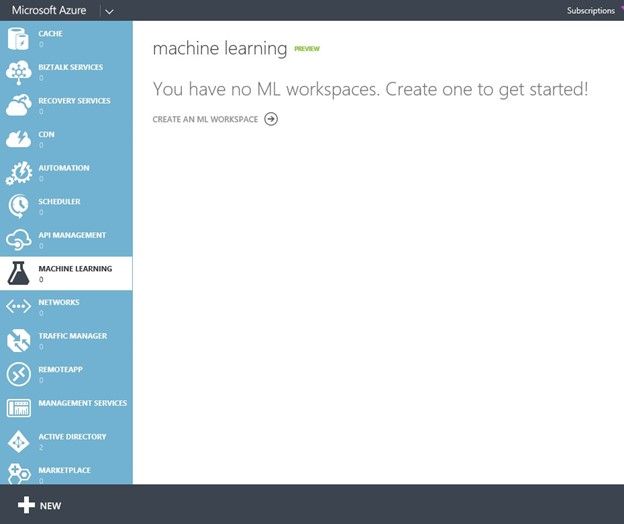Select the Scheduler clock icon

pos(18,206)
